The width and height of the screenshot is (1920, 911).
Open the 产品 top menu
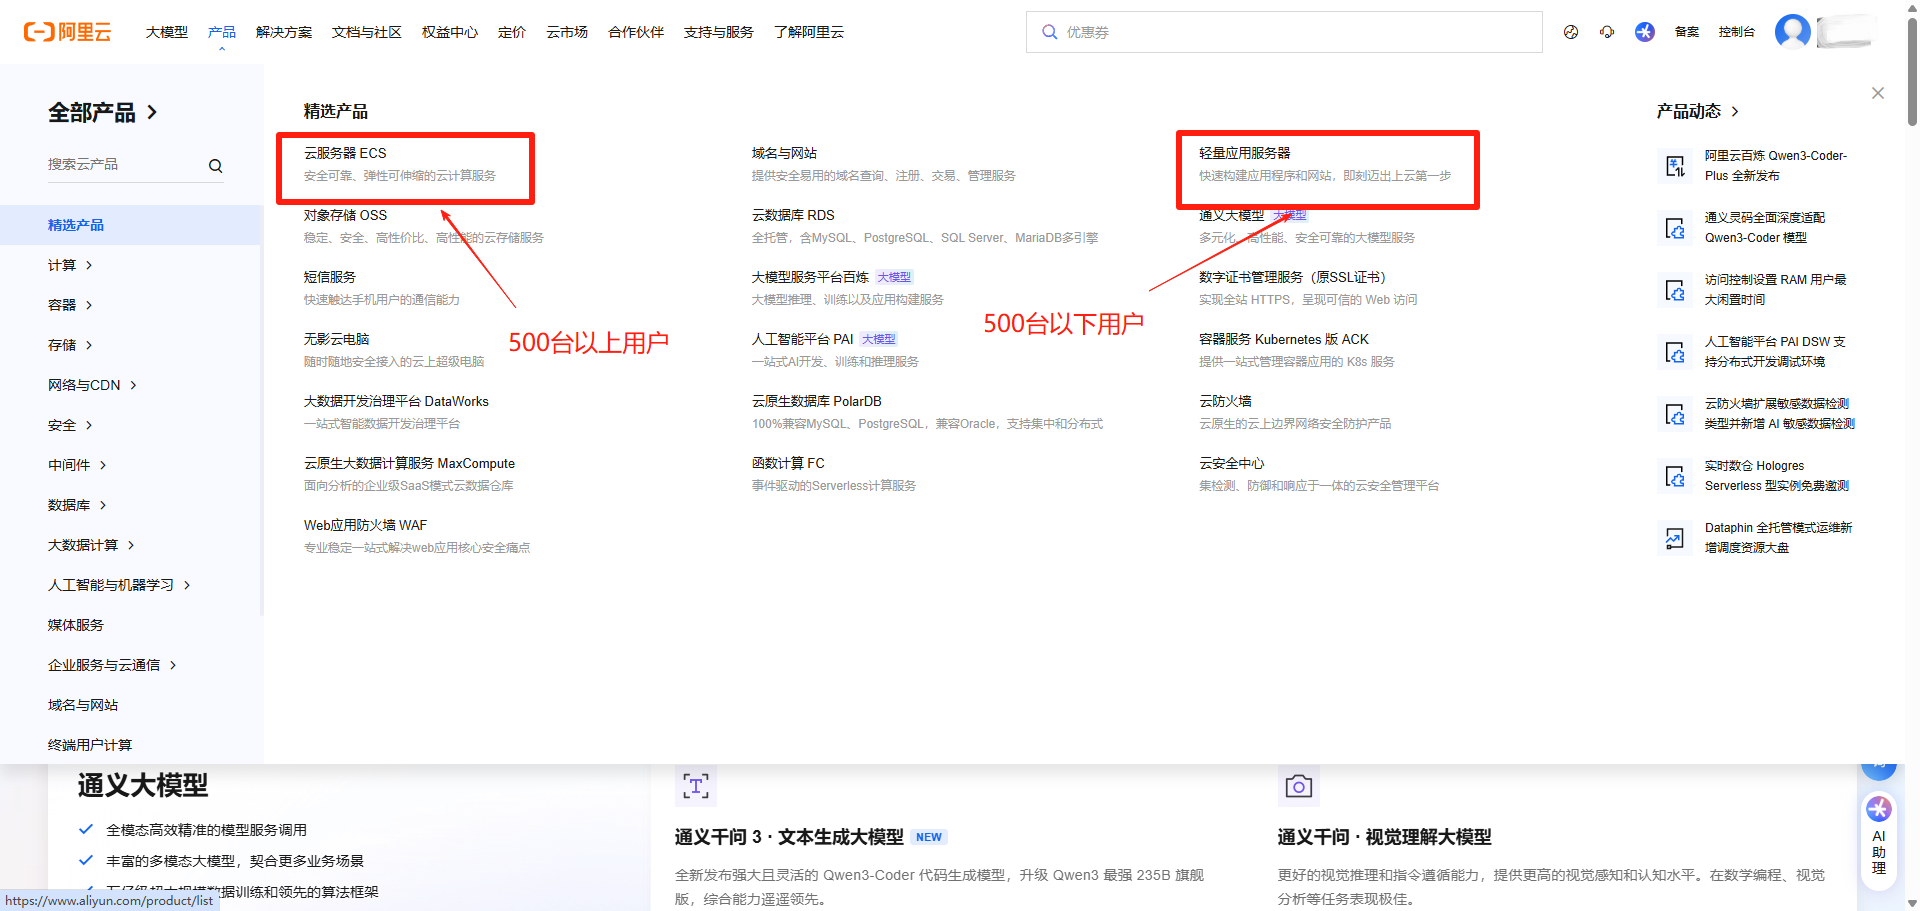[222, 32]
